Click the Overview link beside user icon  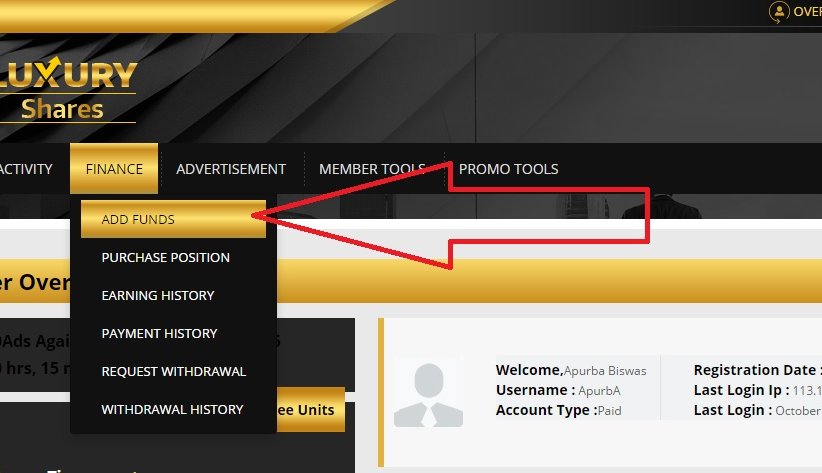(x=807, y=12)
